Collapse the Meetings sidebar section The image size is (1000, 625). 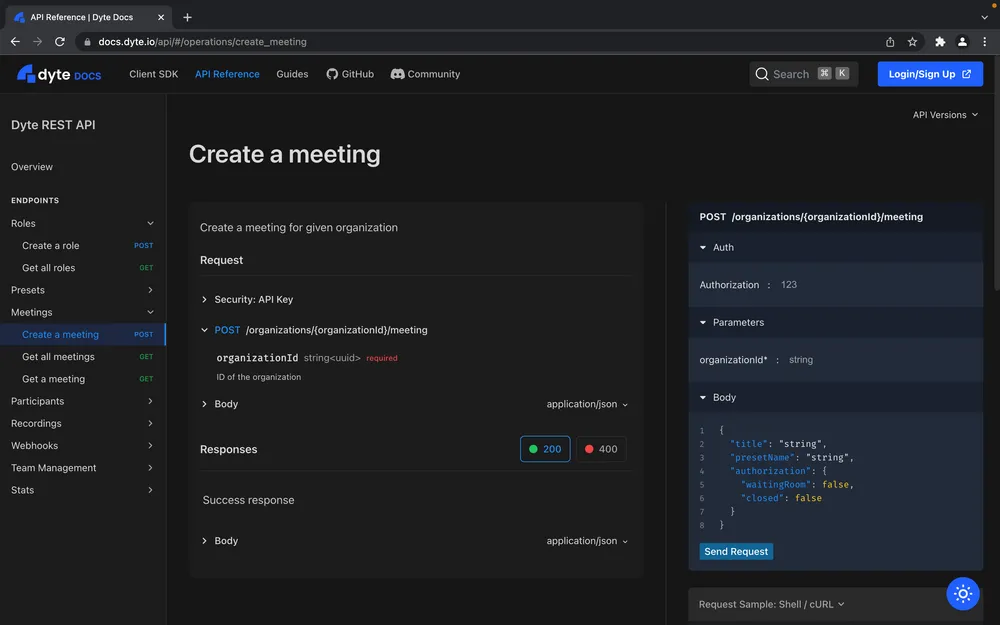coord(82,312)
